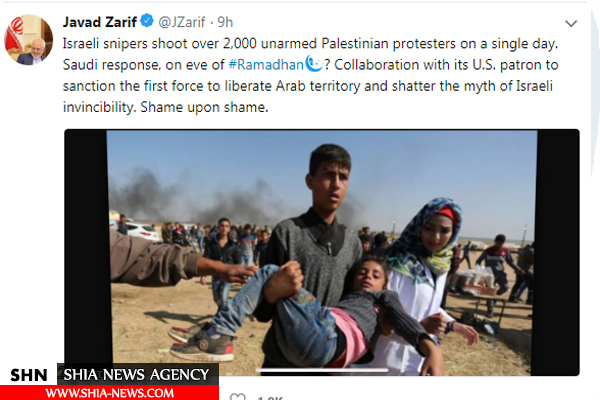Expand the tweet options chevron

coord(571,23)
